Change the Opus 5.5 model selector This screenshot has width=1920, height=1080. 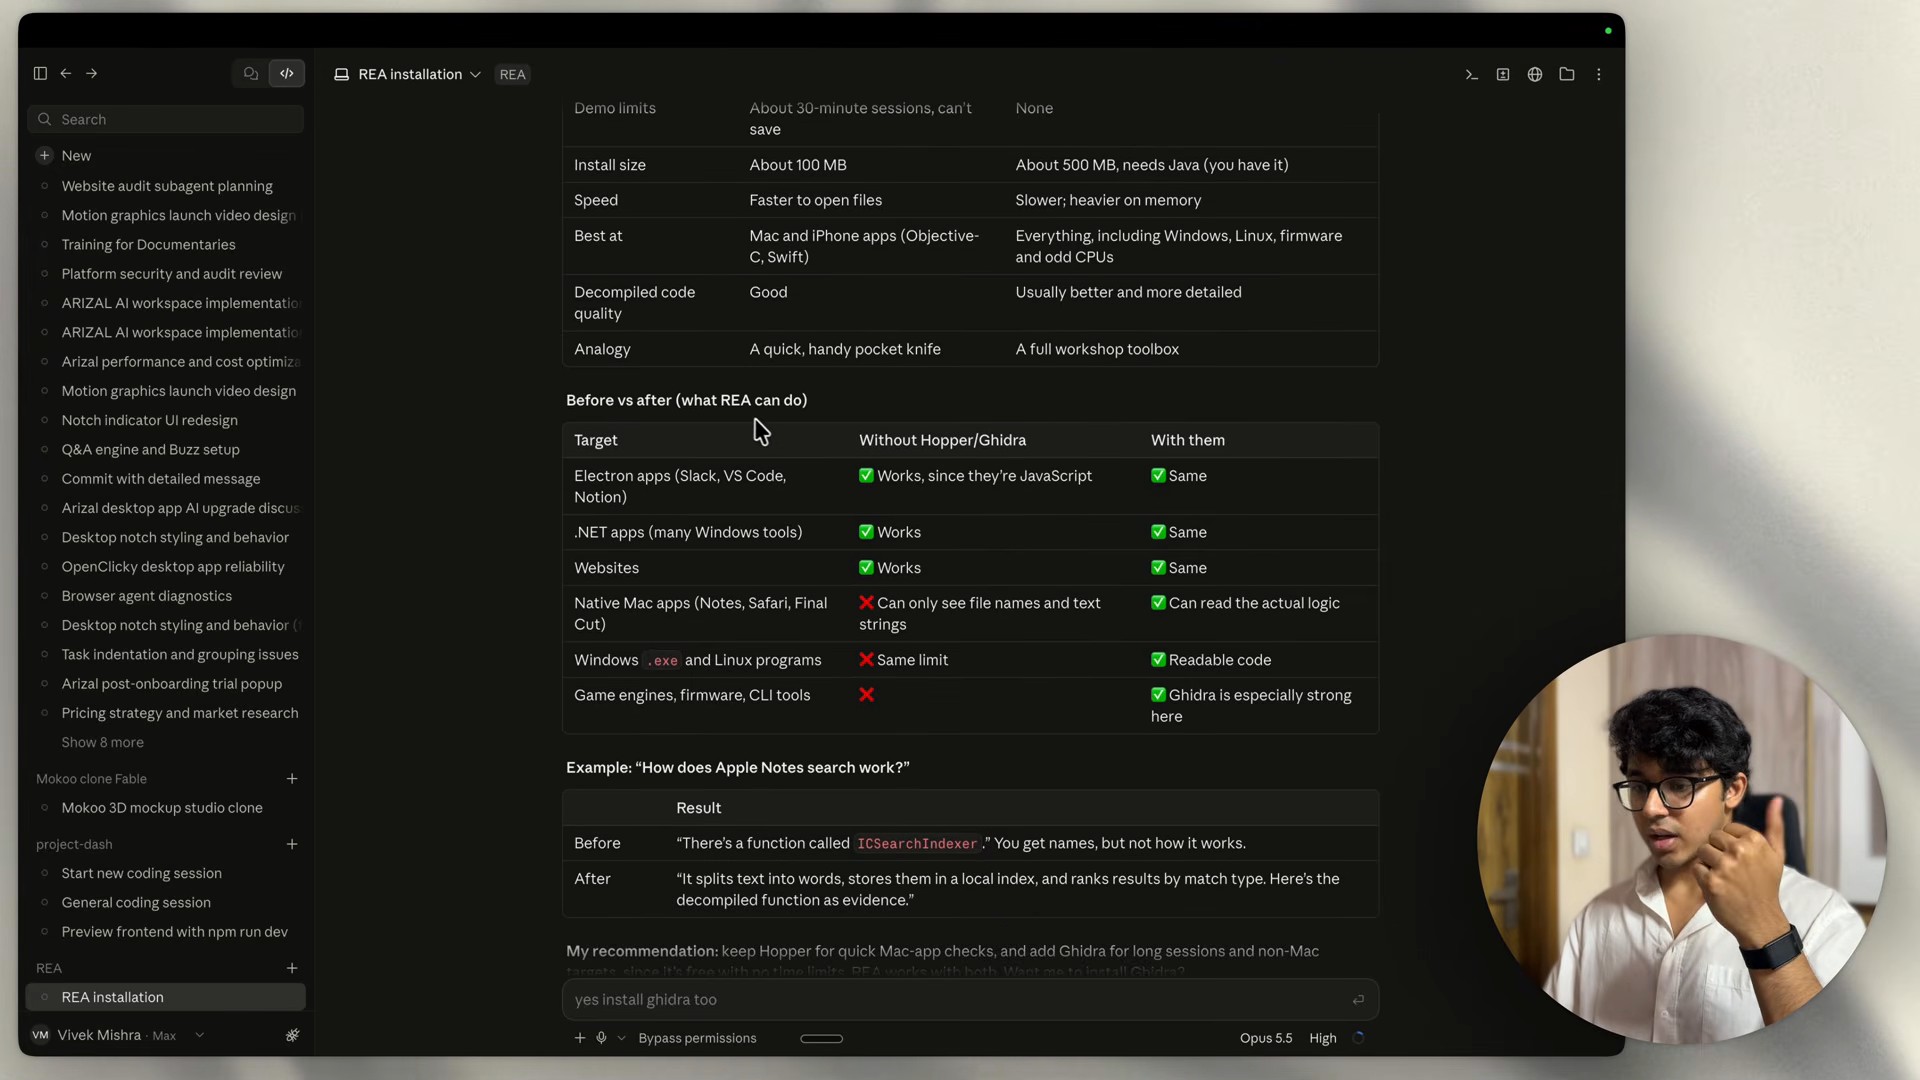tap(1266, 1038)
